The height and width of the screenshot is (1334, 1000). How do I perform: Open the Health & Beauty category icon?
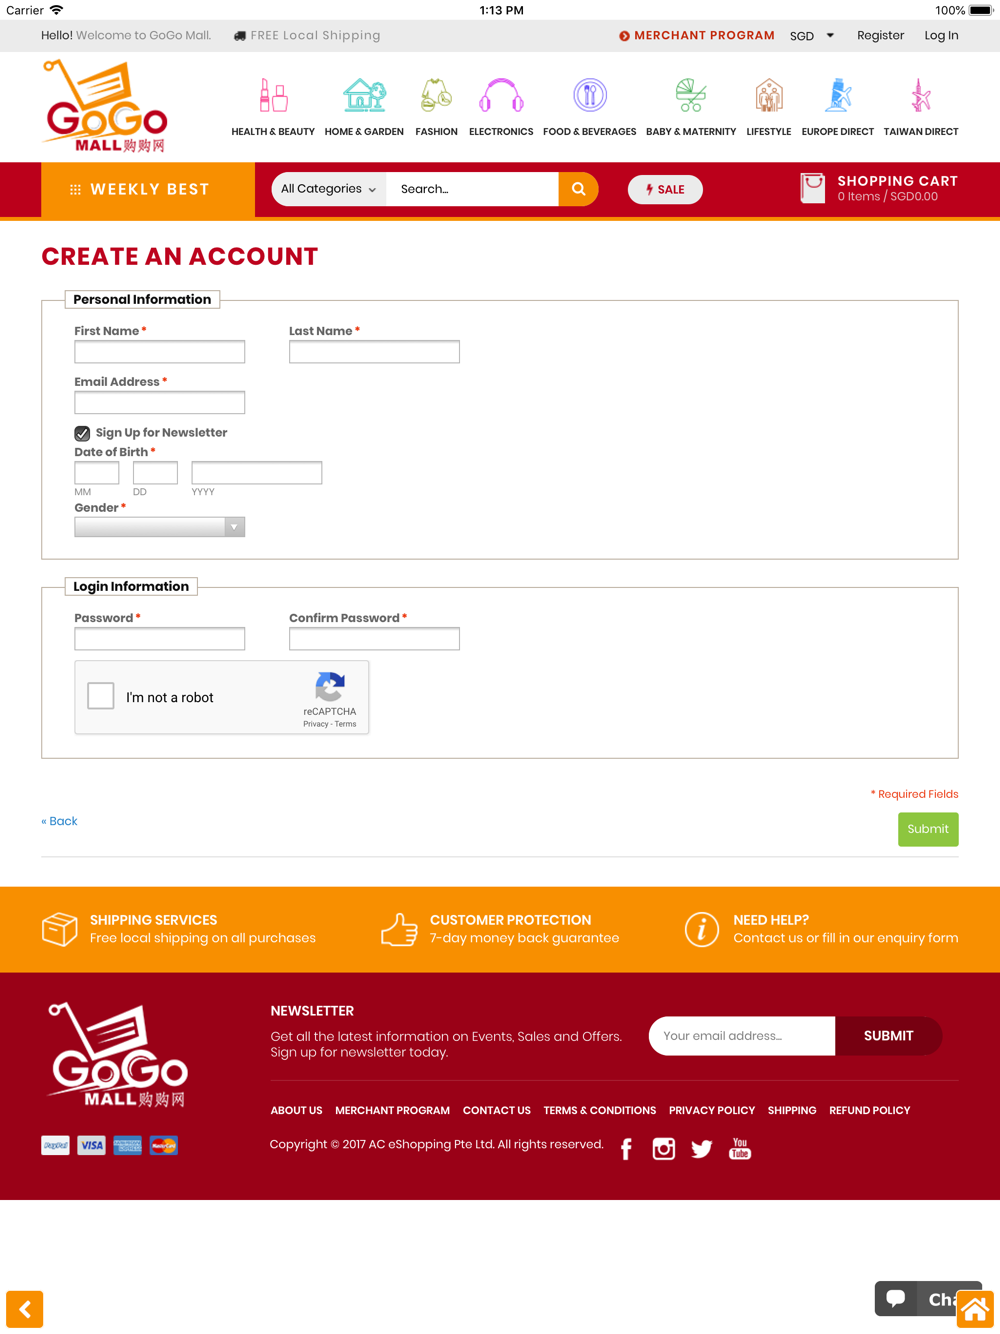273,96
